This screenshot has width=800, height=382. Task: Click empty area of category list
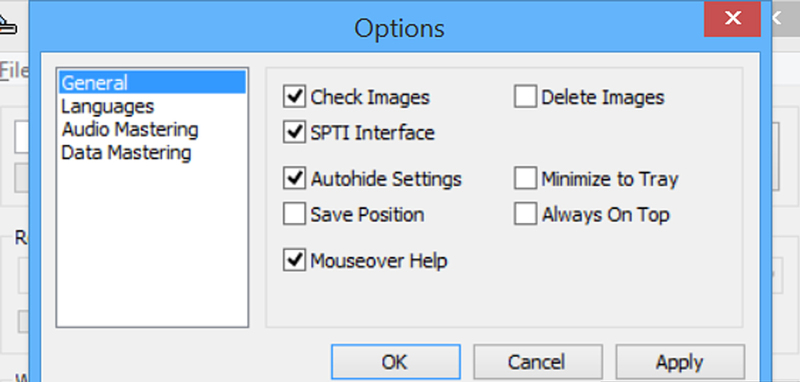point(152,245)
